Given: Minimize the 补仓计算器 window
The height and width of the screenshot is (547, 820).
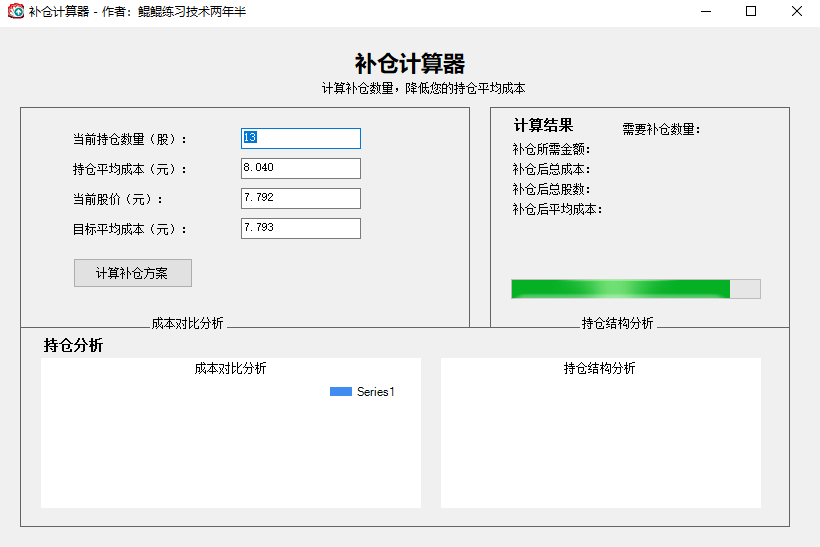Looking at the screenshot, I should [x=705, y=12].
